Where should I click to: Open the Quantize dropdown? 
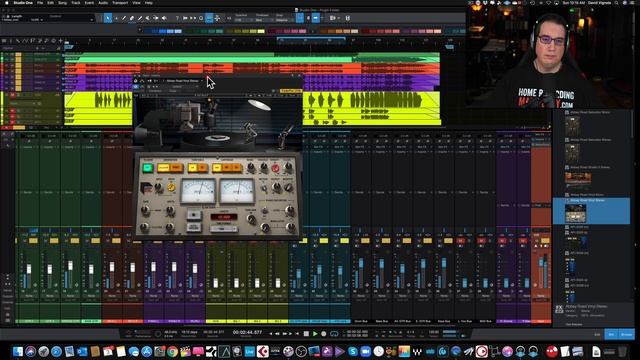click(x=244, y=20)
